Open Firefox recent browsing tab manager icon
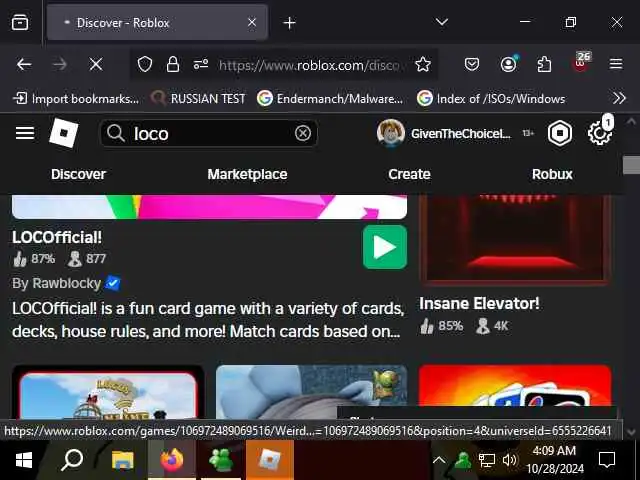Screen dimensions: 640x480 pyautogui.click(x=20, y=22)
